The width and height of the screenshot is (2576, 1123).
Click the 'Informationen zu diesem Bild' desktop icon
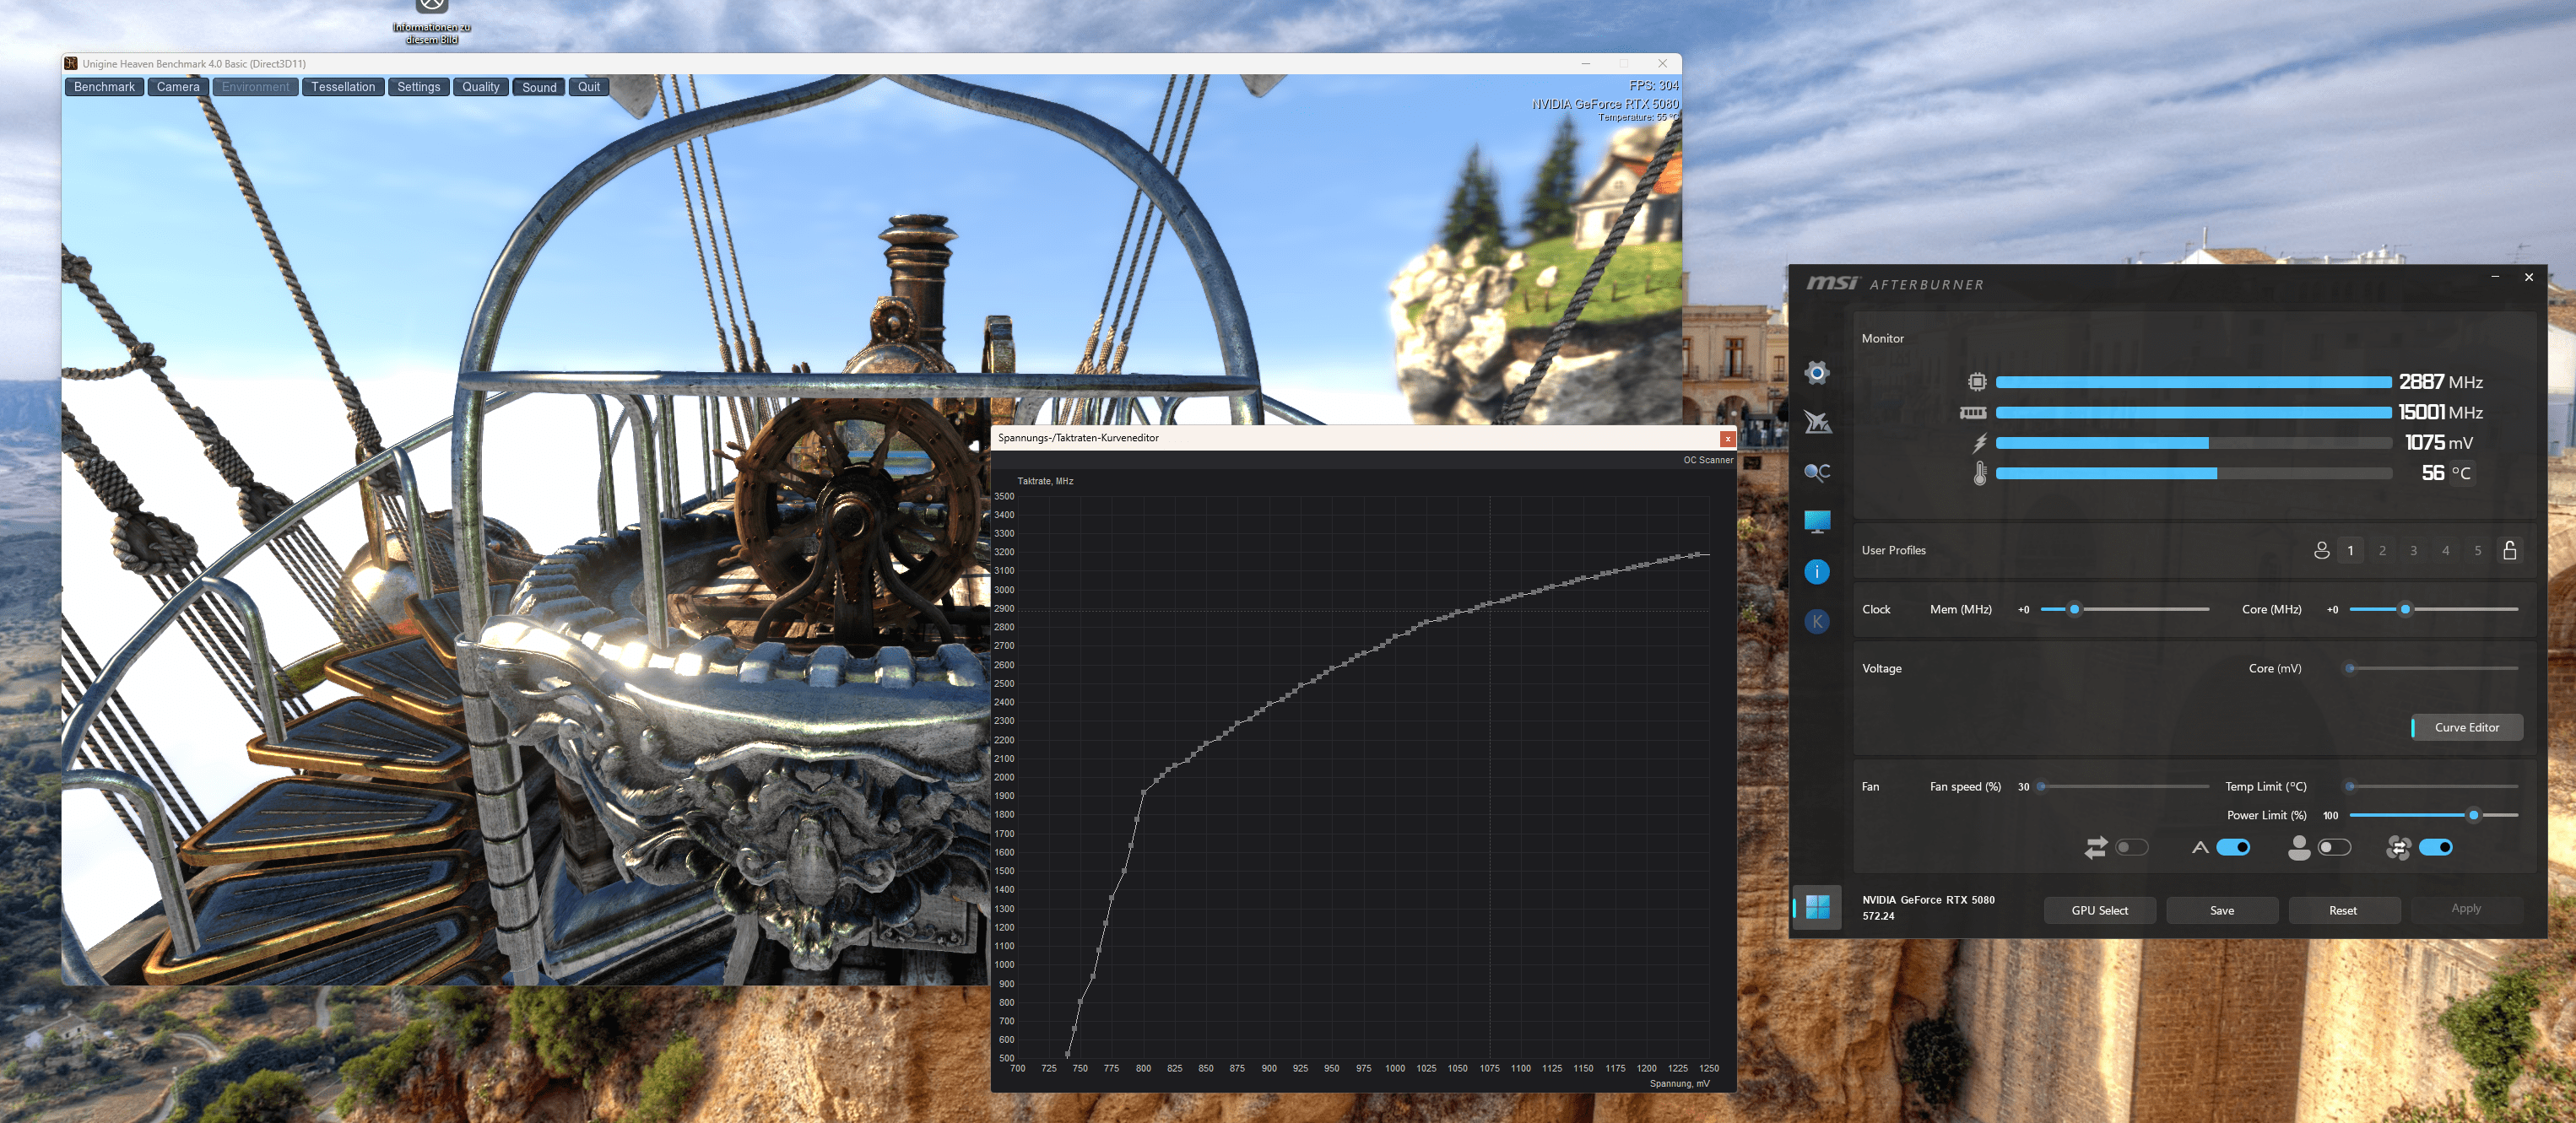(431, 22)
